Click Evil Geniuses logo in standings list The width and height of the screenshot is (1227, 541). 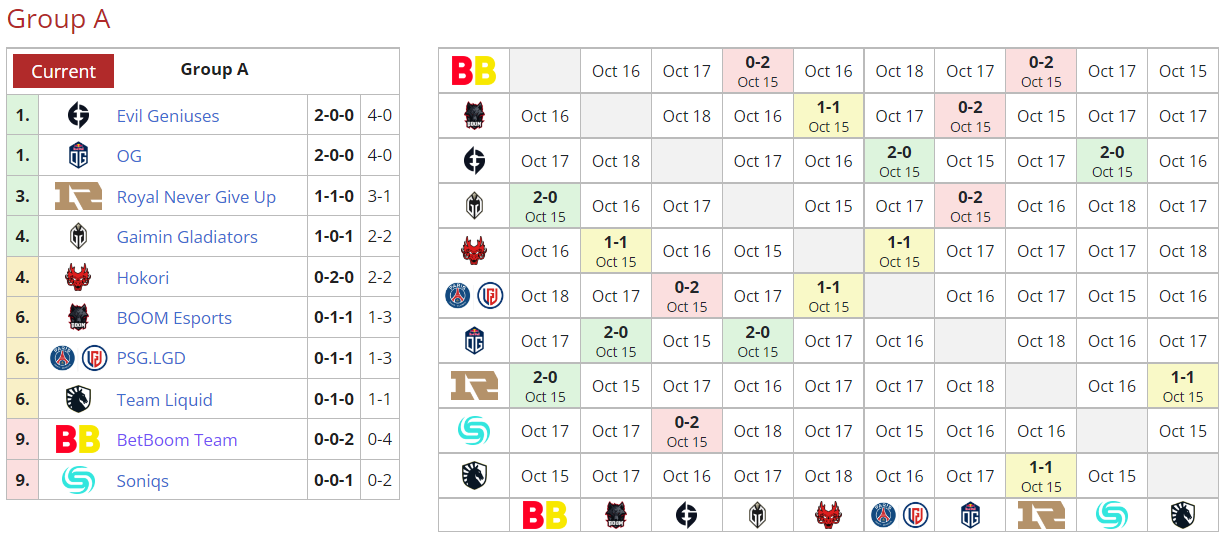point(79,116)
